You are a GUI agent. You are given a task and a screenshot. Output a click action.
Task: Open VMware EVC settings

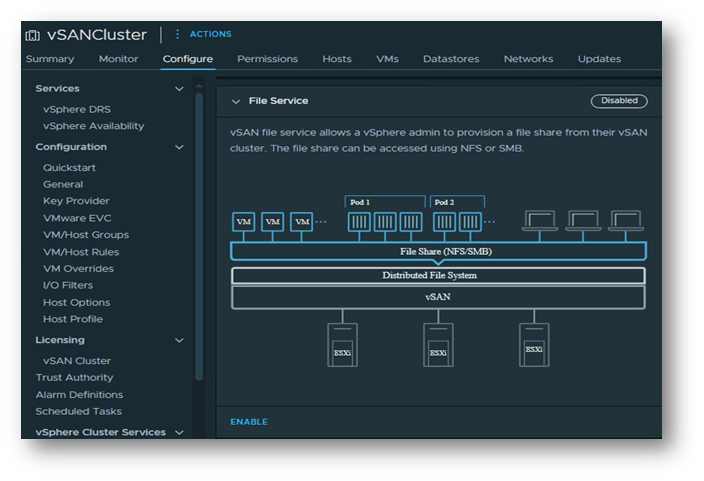pyautogui.click(x=77, y=218)
